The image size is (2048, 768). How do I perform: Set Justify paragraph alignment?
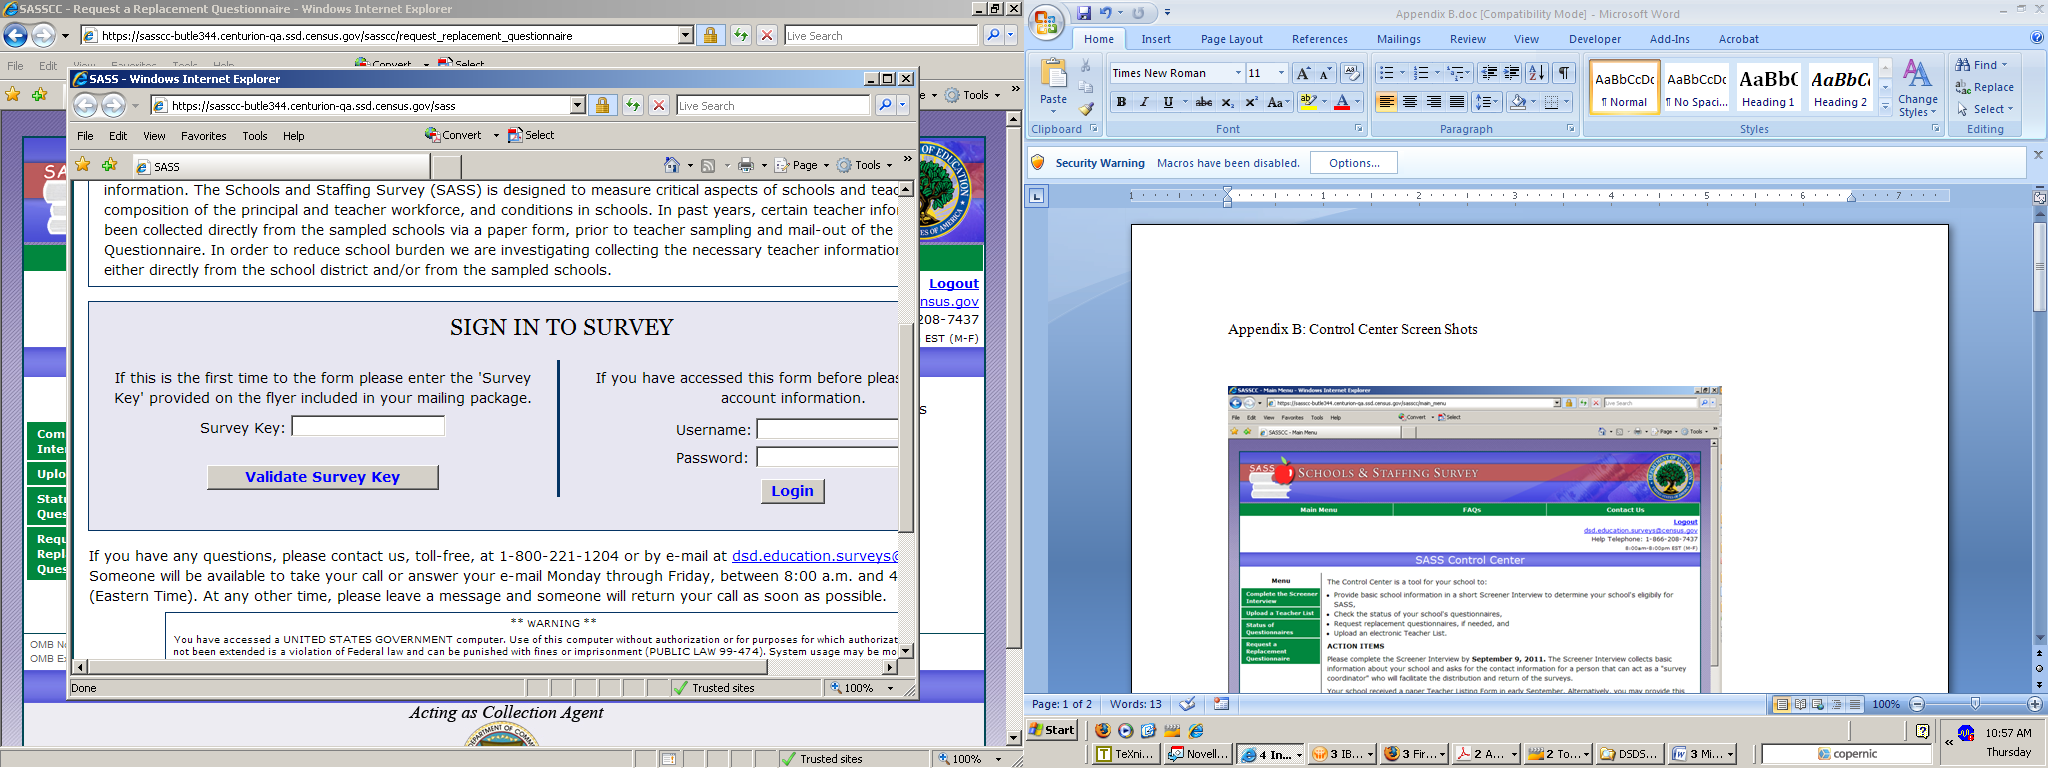pos(1458,102)
